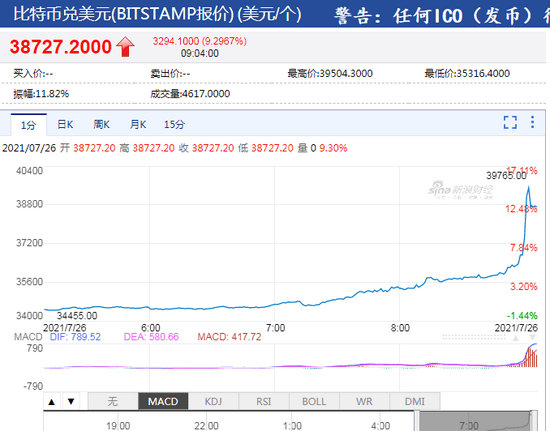Click the 7:00 axis label on chart

275,328
